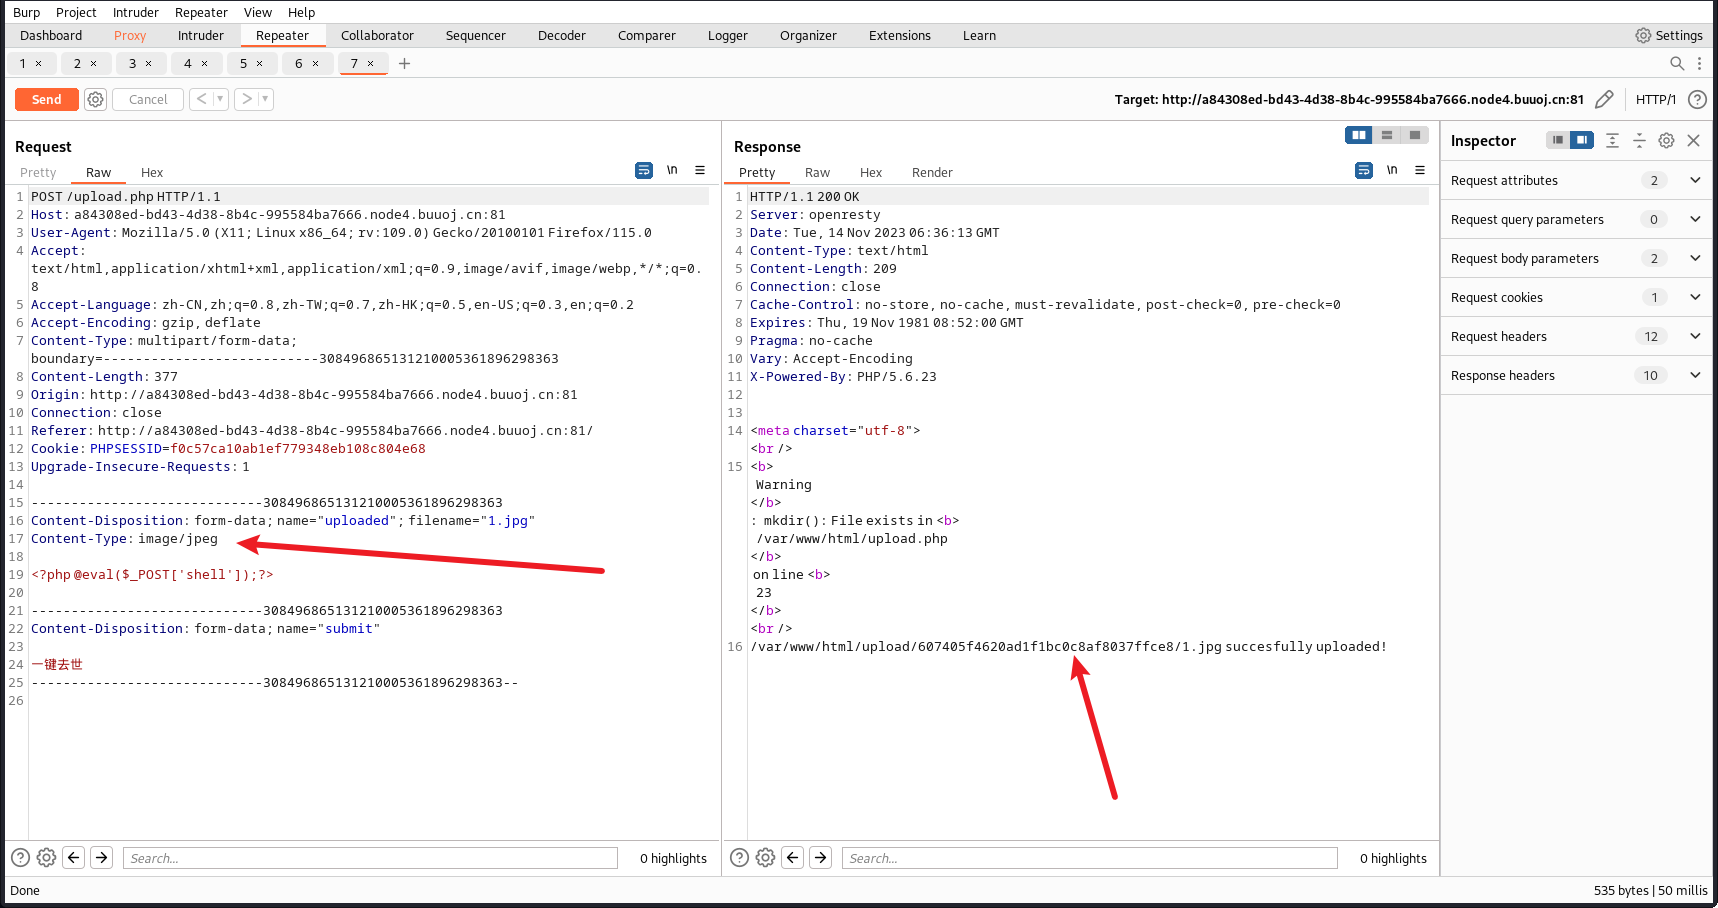Go to previous request search match
Viewport: 1718px width, 908px height.
pyautogui.click(x=73, y=857)
